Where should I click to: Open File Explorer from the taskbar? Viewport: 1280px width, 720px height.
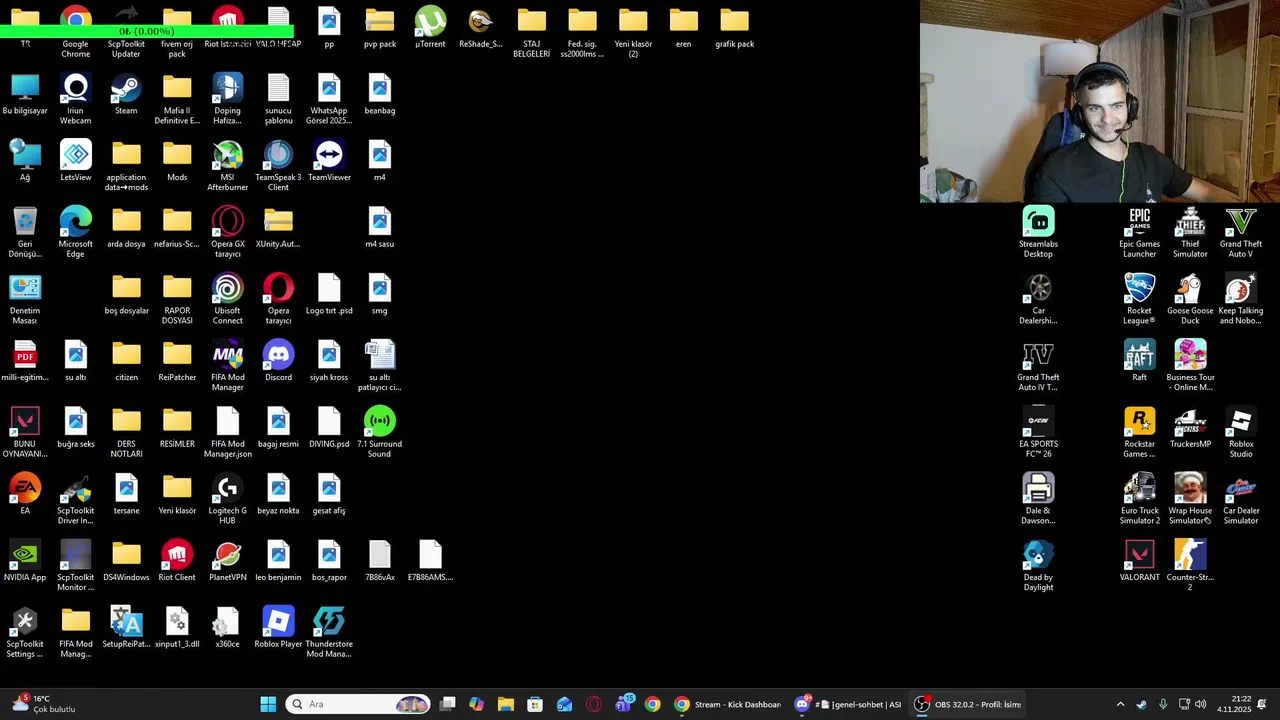tap(506, 704)
